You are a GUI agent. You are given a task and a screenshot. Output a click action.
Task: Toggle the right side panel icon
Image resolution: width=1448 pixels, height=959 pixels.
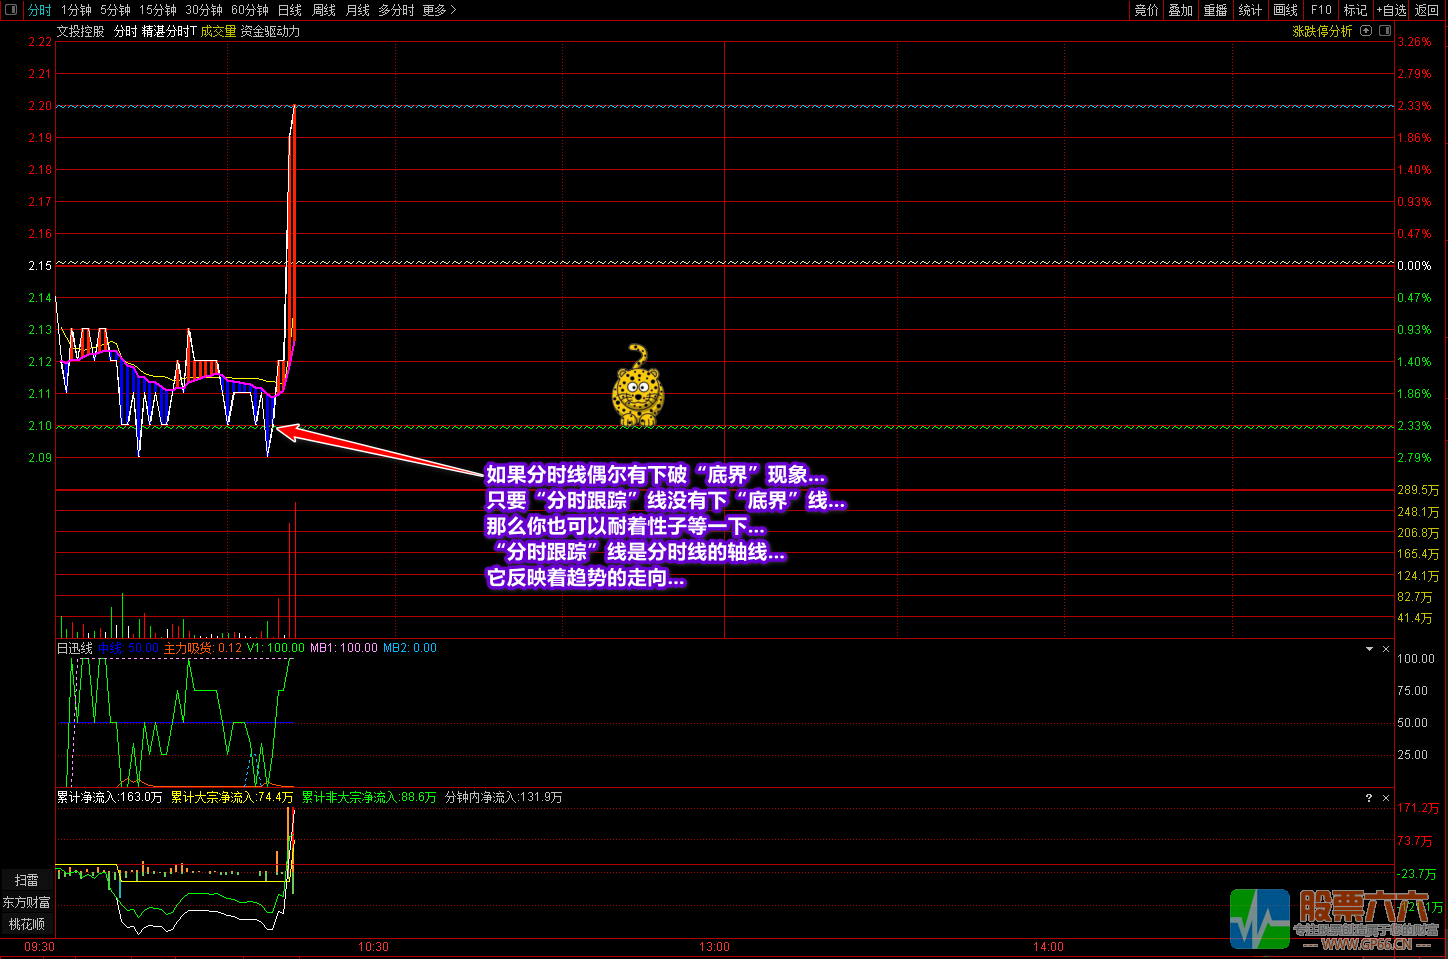(1385, 31)
